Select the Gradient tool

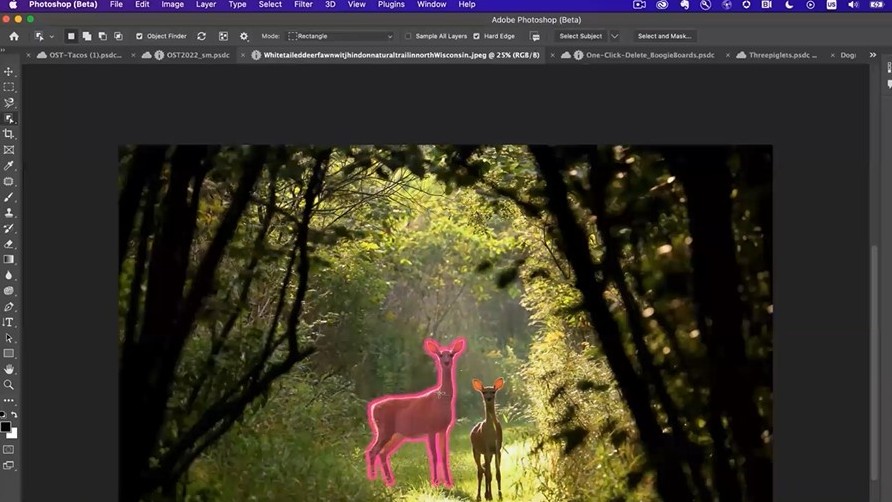tap(9, 260)
